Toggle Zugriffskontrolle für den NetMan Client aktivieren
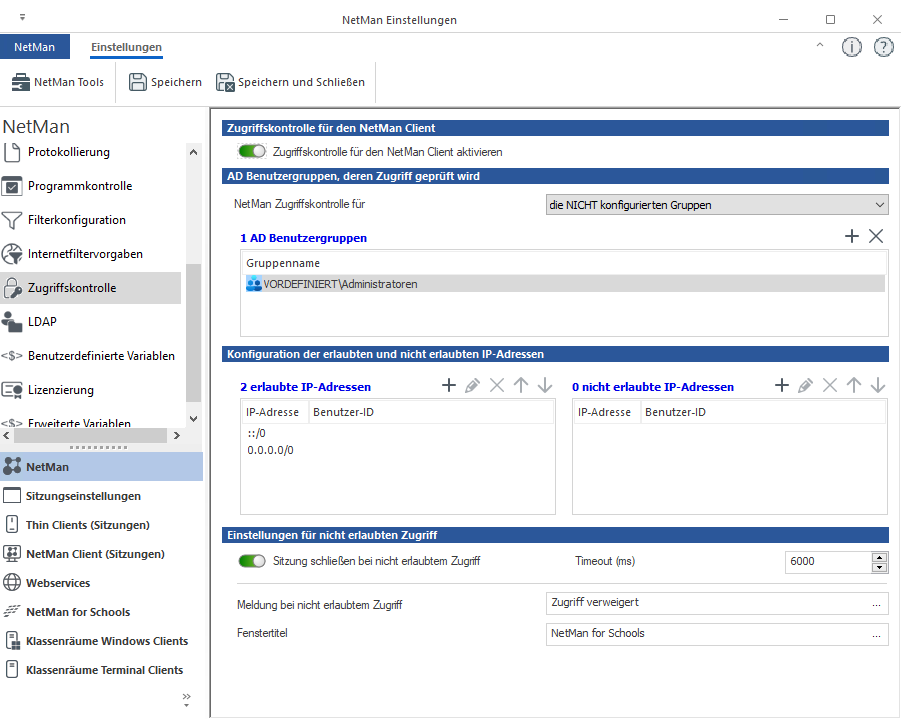The width and height of the screenshot is (907, 726). coord(252,152)
